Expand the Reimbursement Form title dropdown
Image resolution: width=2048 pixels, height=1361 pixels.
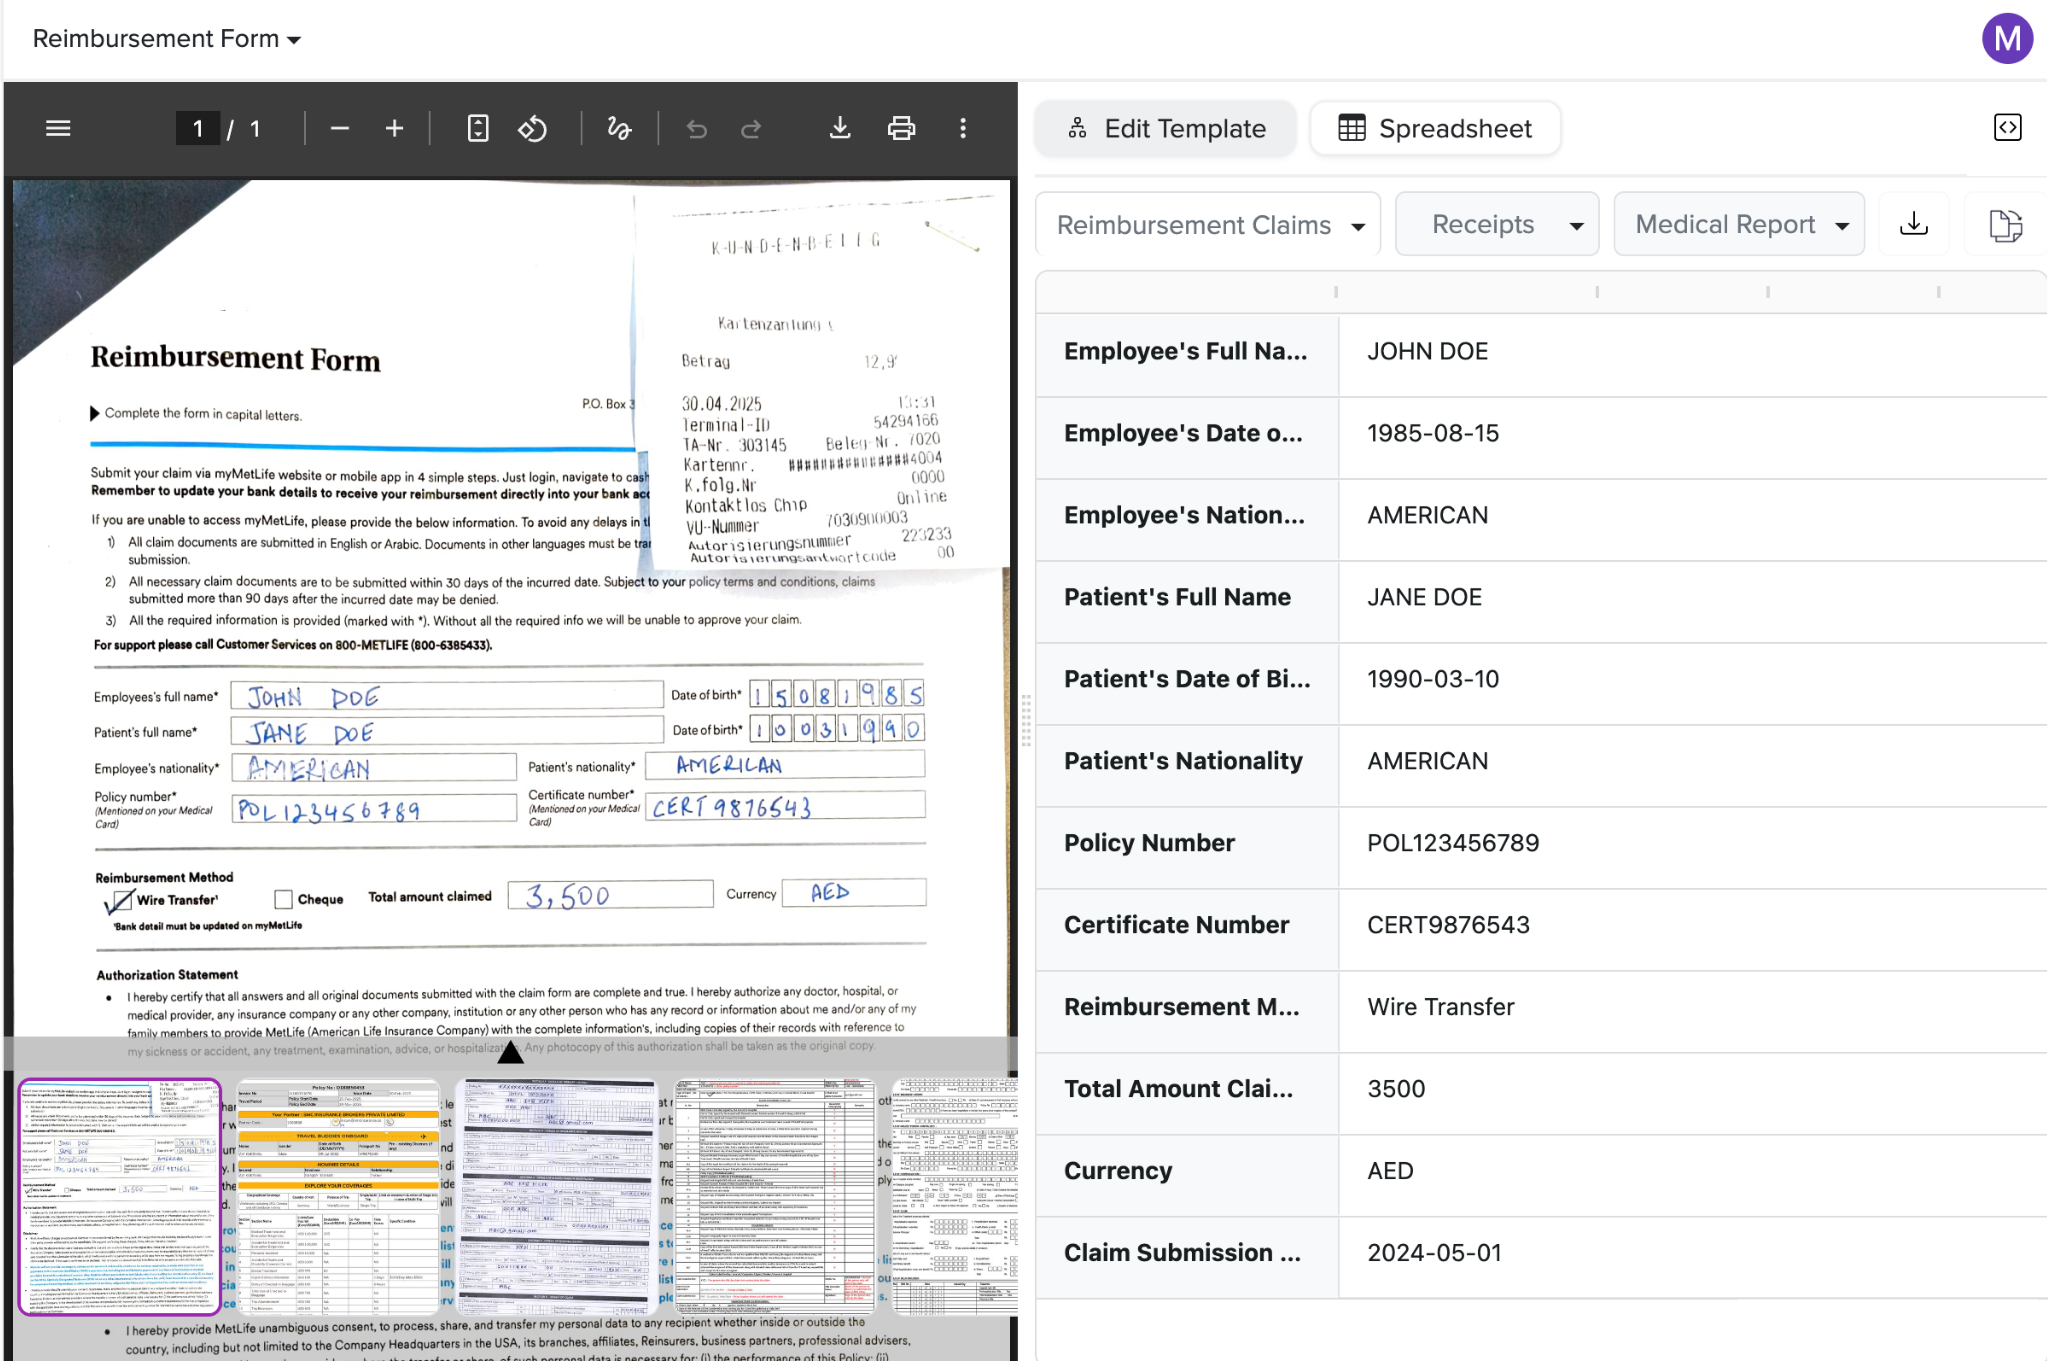[x=167, y=39]
